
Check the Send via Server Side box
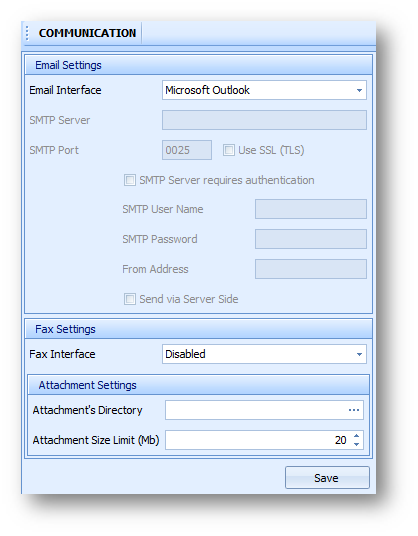[130, 299]
